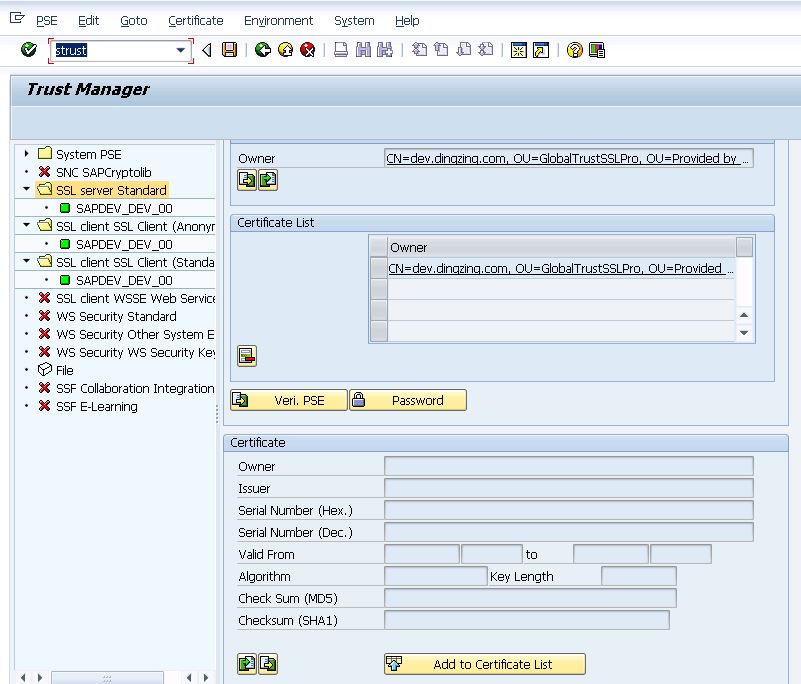Select SNC SAPCryptolib in the tree
This screenshot has height=684, width=801.
click(103, 172)
